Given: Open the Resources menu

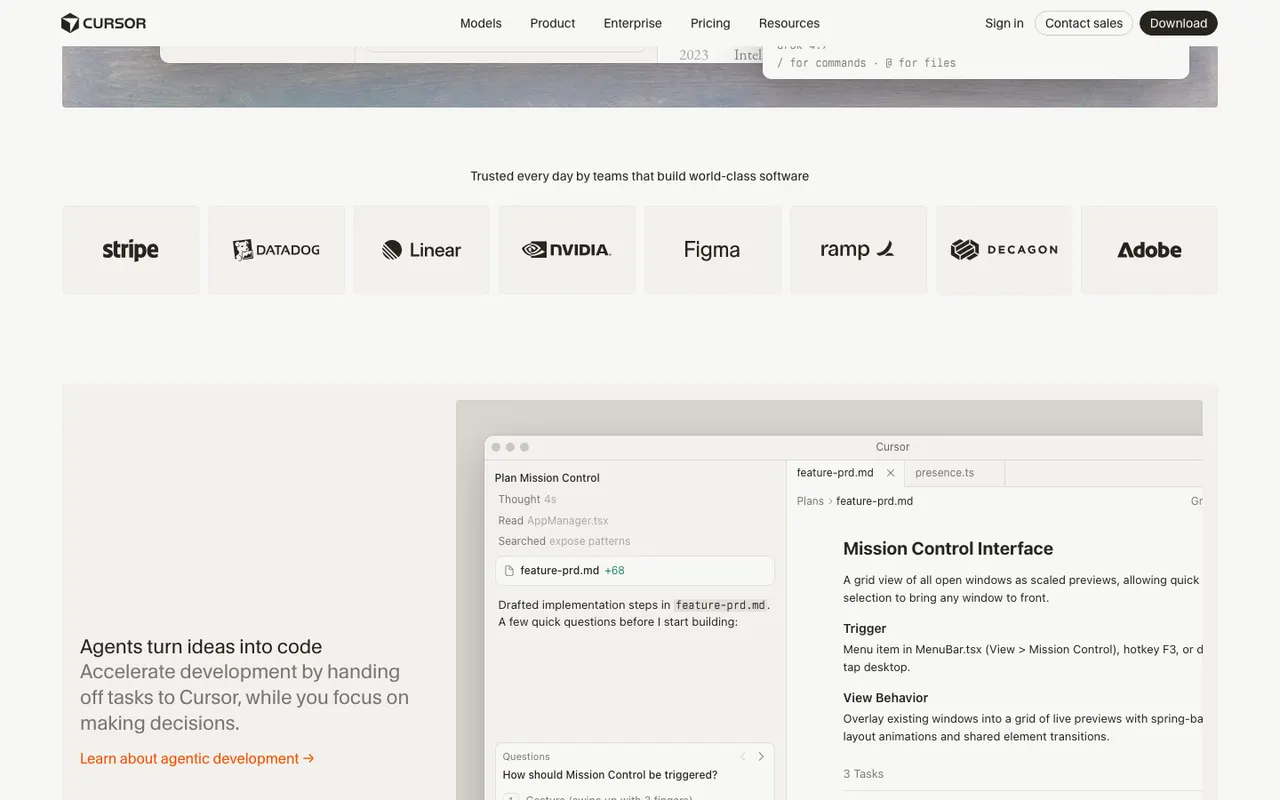Looking at the screenshot, I should point(789,23).
